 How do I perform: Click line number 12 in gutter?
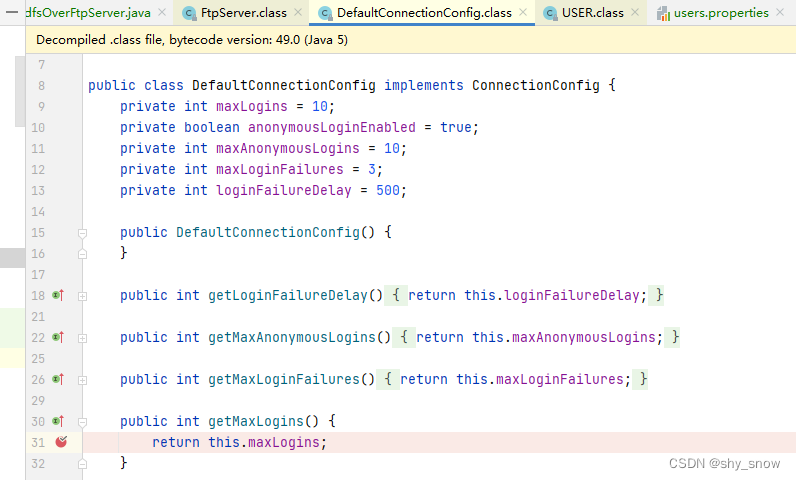38,170
